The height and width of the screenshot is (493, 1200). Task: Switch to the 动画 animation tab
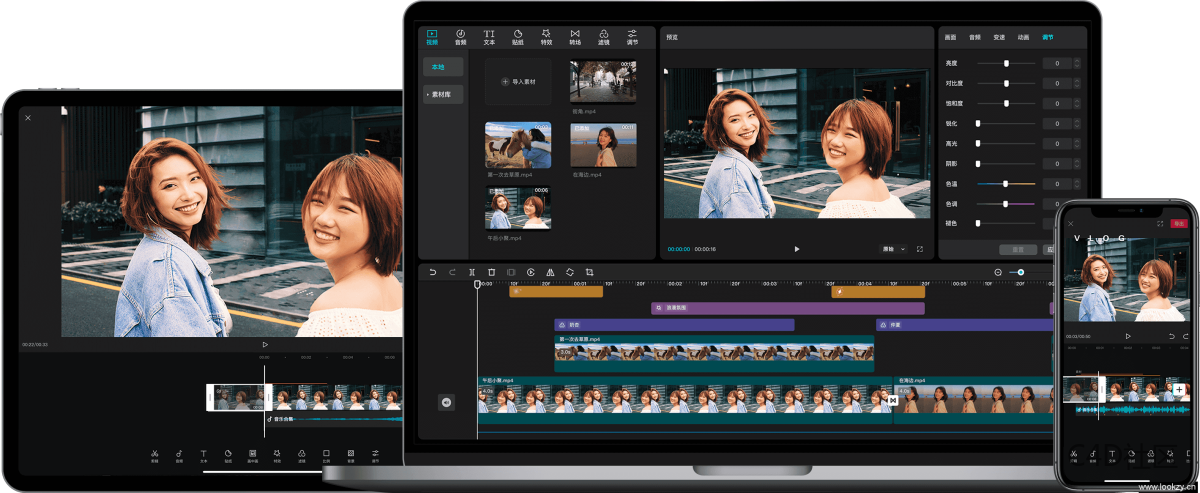1023,37
